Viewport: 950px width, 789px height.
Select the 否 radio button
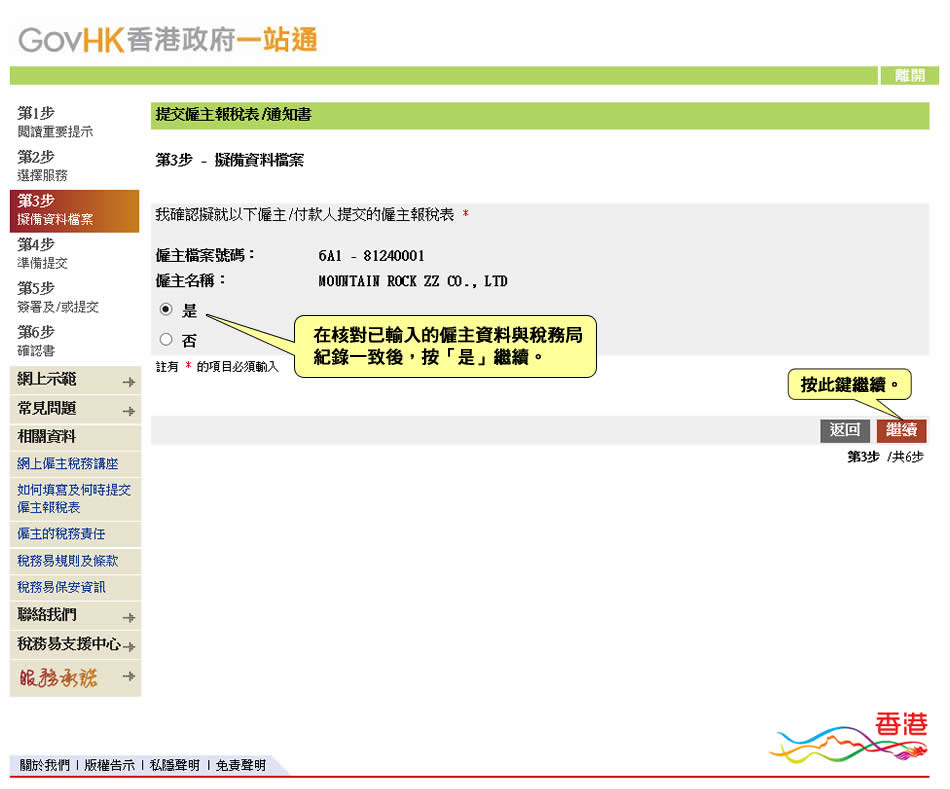click(166, 339)
